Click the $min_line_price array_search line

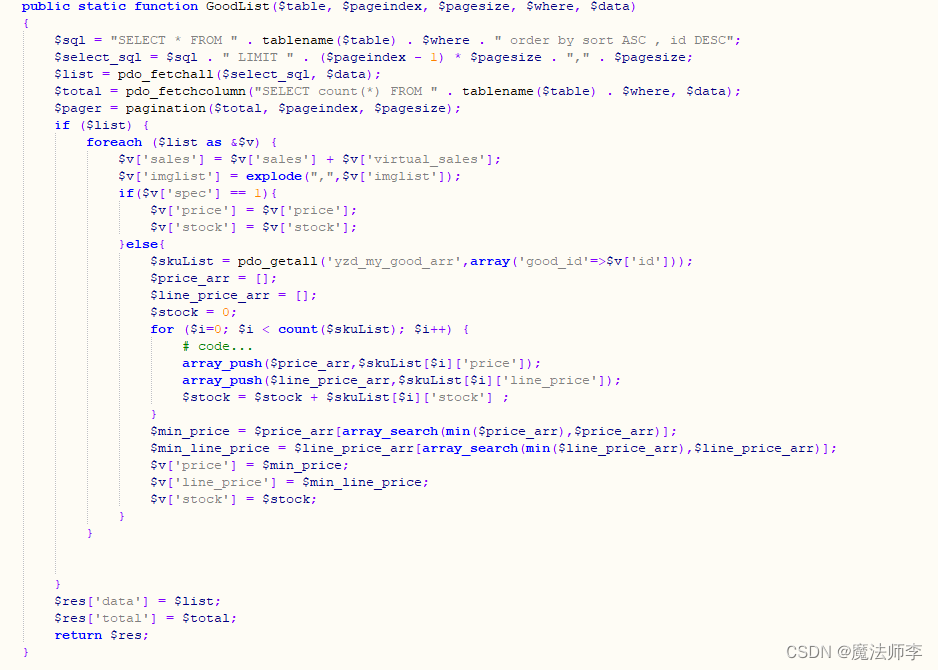click(494, 449)
